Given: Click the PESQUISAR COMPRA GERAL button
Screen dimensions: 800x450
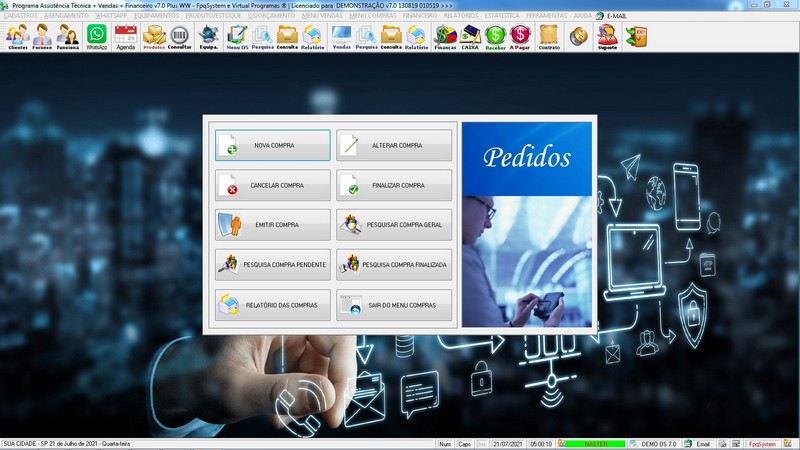Looking at the screenshot, I should tap(394, 225).
